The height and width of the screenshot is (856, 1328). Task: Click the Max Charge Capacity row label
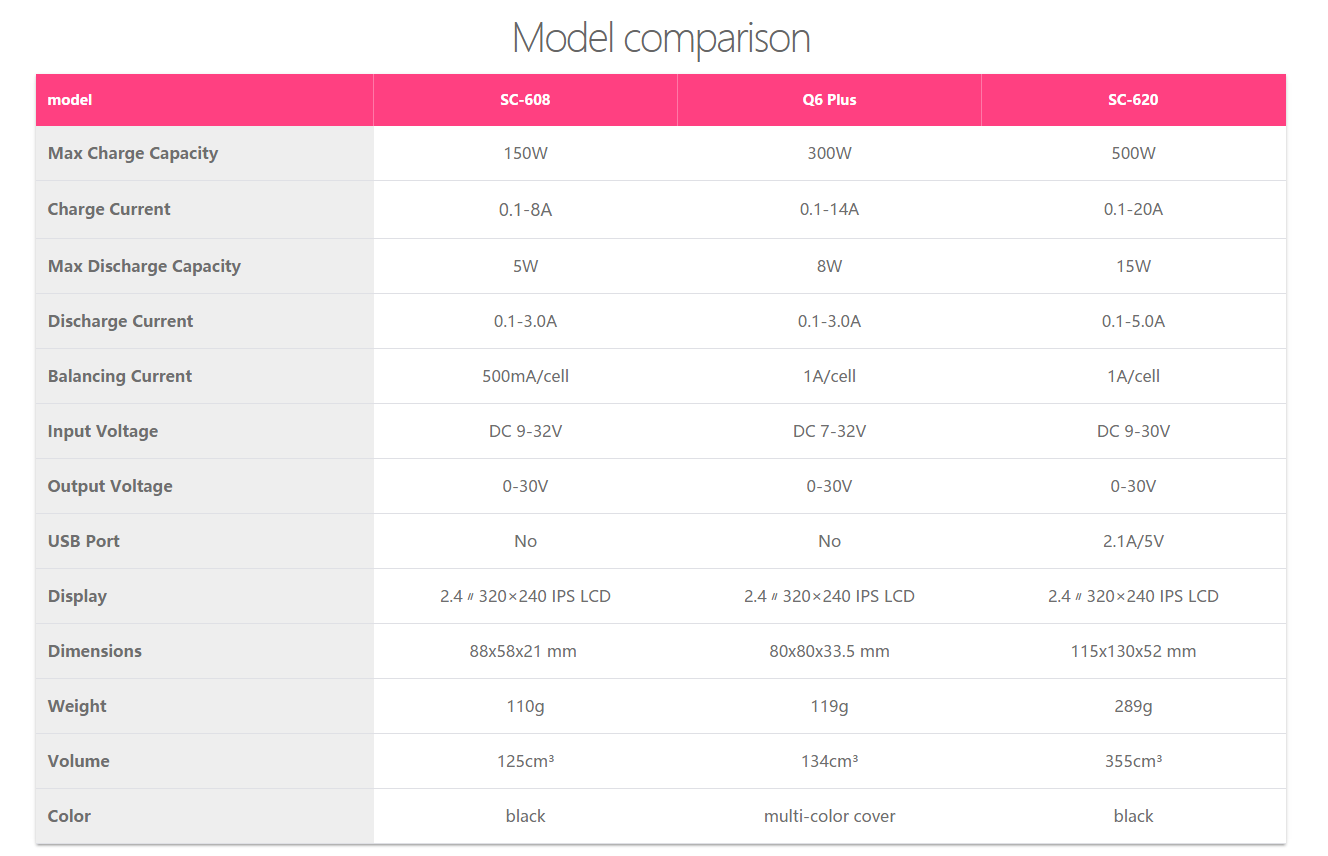[x=133, y=153]
